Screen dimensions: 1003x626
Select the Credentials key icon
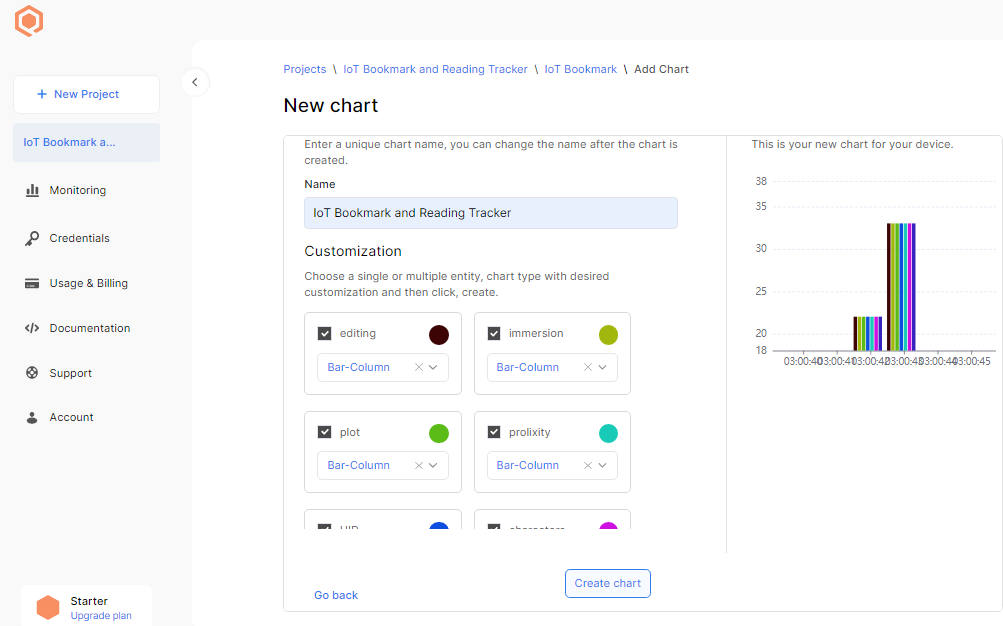click(33, 238)
